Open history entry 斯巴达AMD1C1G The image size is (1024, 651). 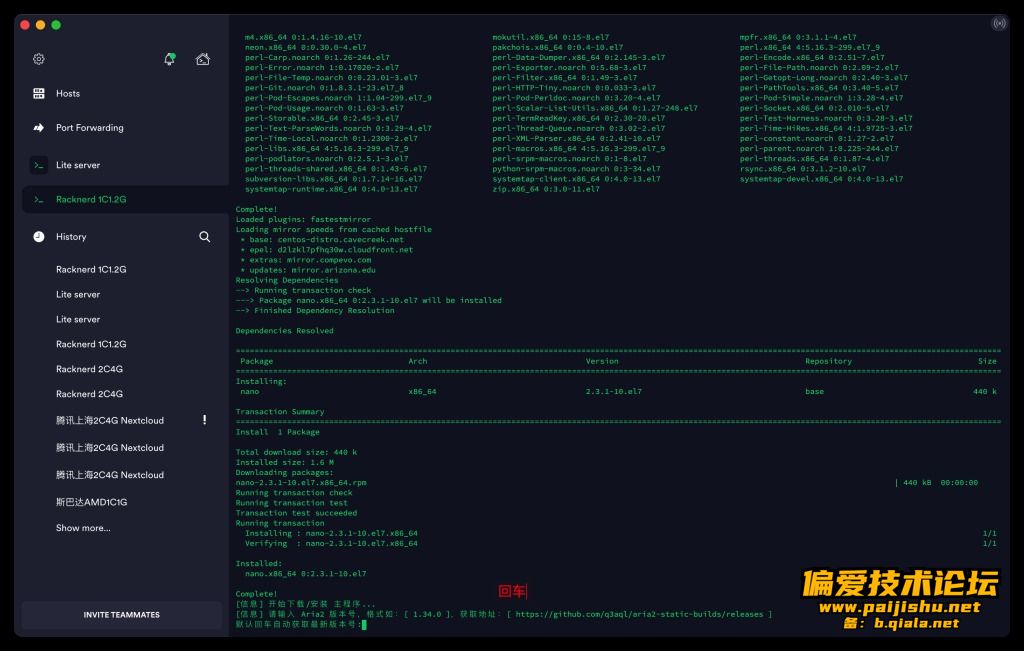91,502
